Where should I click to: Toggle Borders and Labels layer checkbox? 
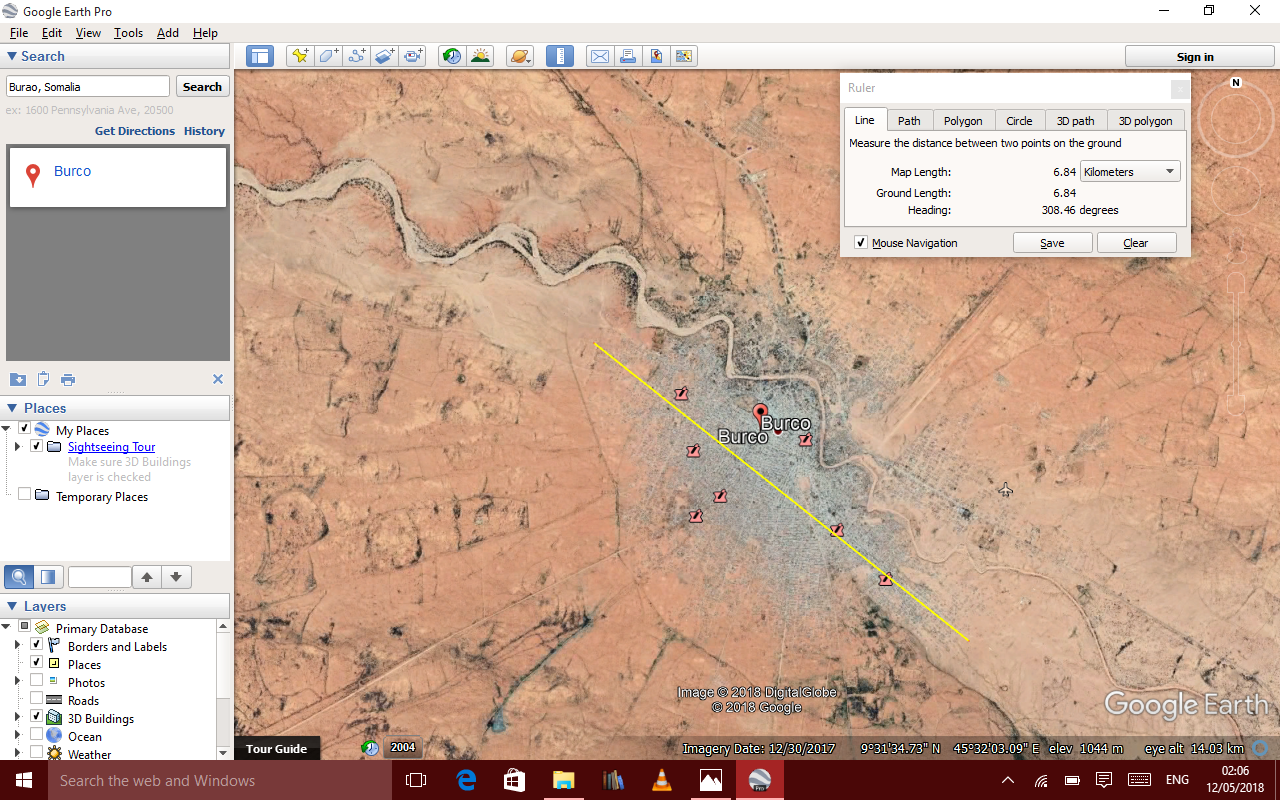click(x=37, y=645)
